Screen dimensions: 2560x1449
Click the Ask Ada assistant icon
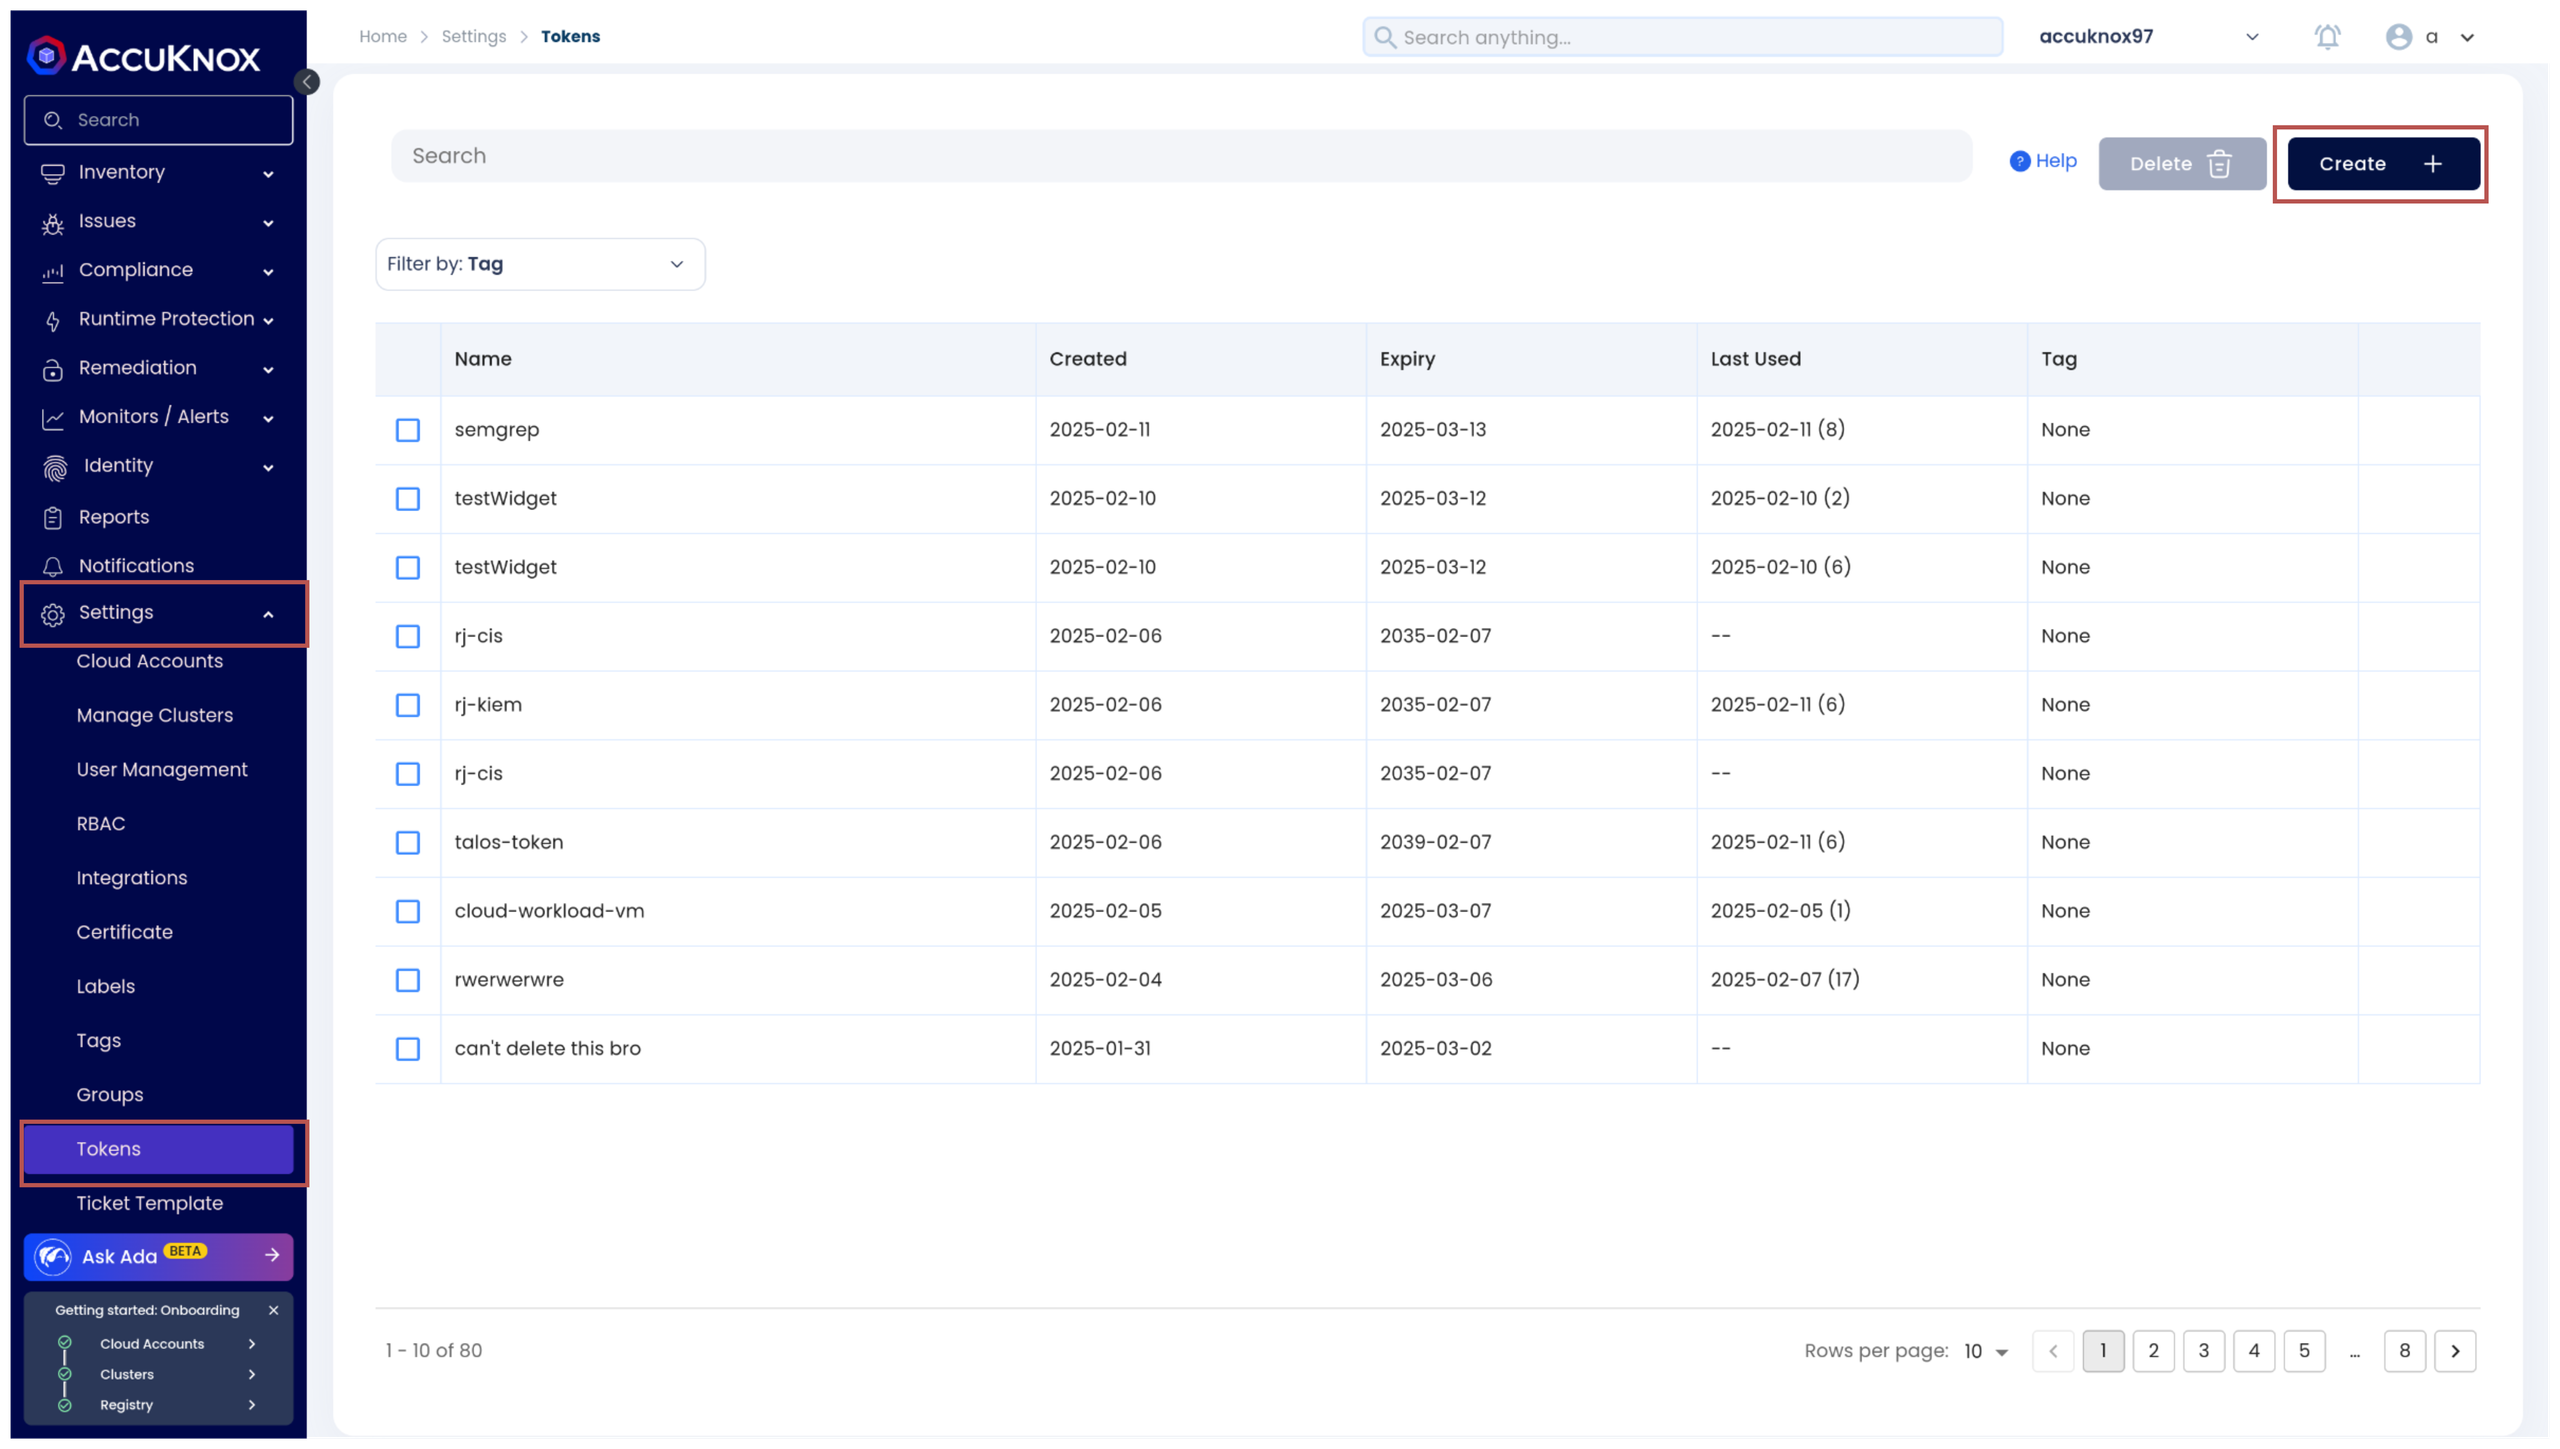click(x=53, y=1257)
